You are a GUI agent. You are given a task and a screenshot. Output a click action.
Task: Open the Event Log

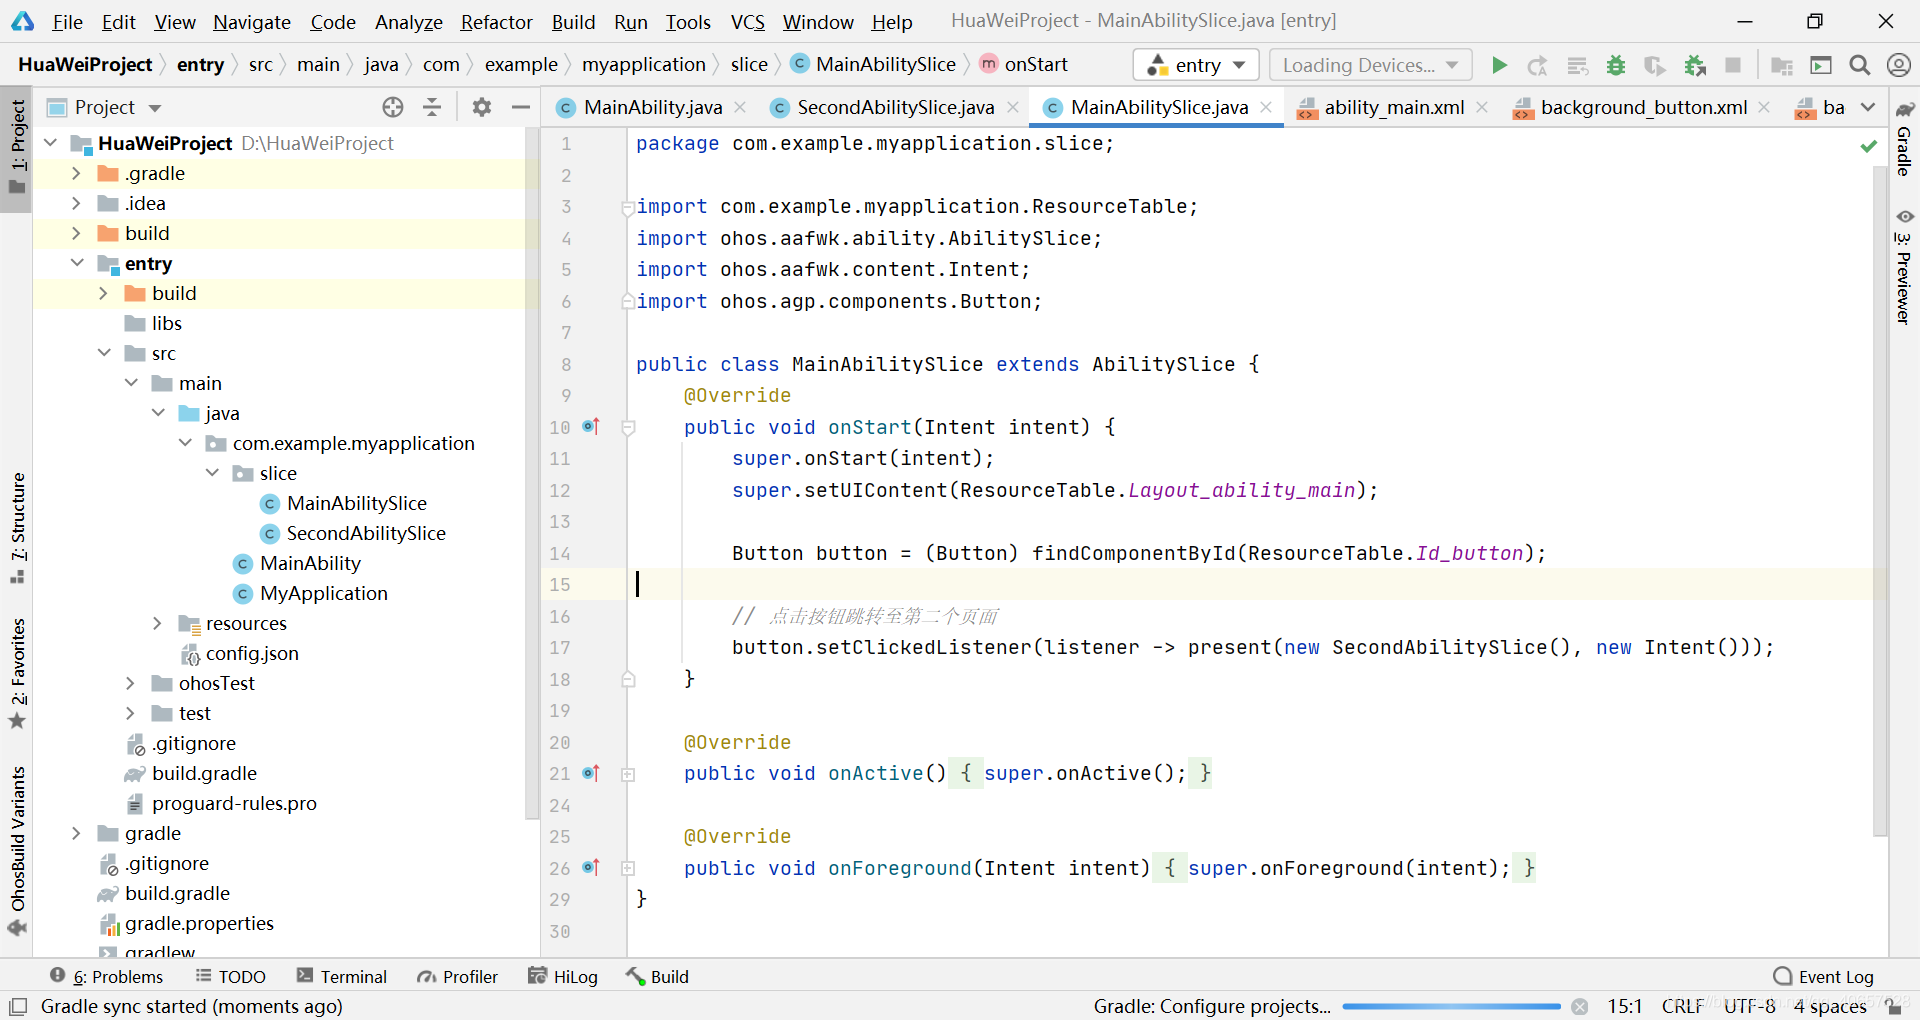1824,977
